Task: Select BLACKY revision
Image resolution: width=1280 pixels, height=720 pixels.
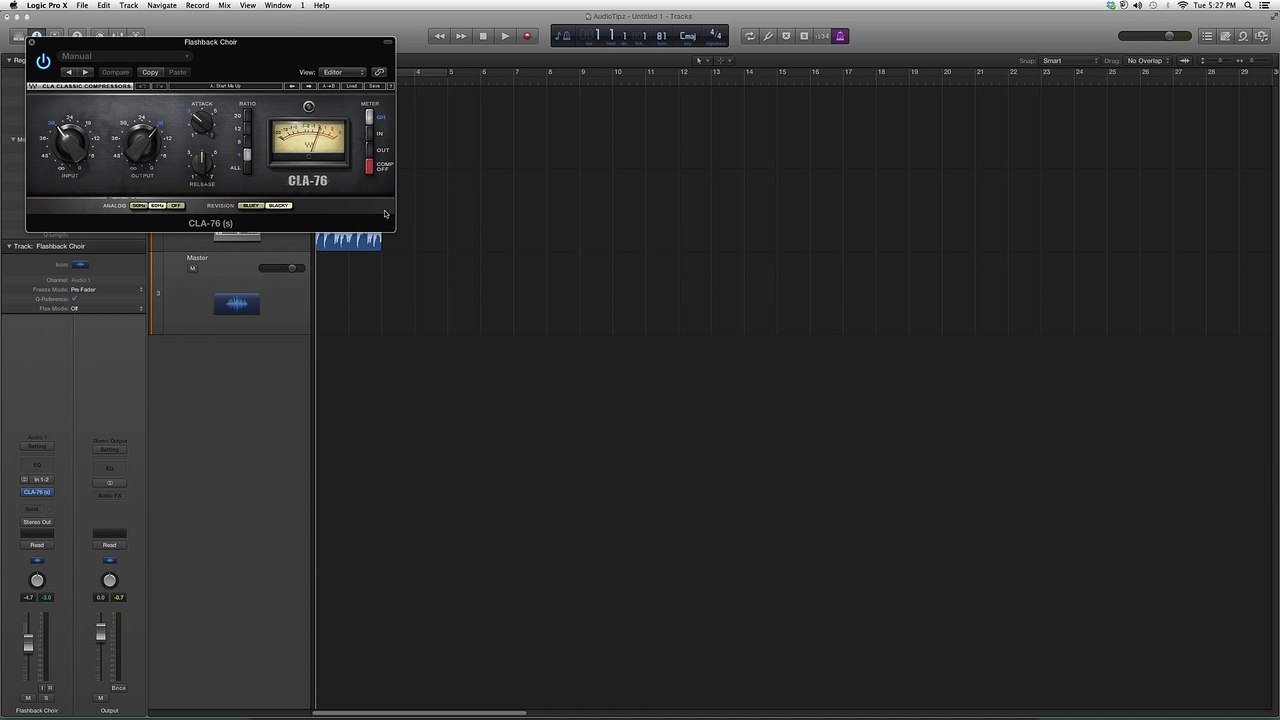Action: (x=279, y=206)
